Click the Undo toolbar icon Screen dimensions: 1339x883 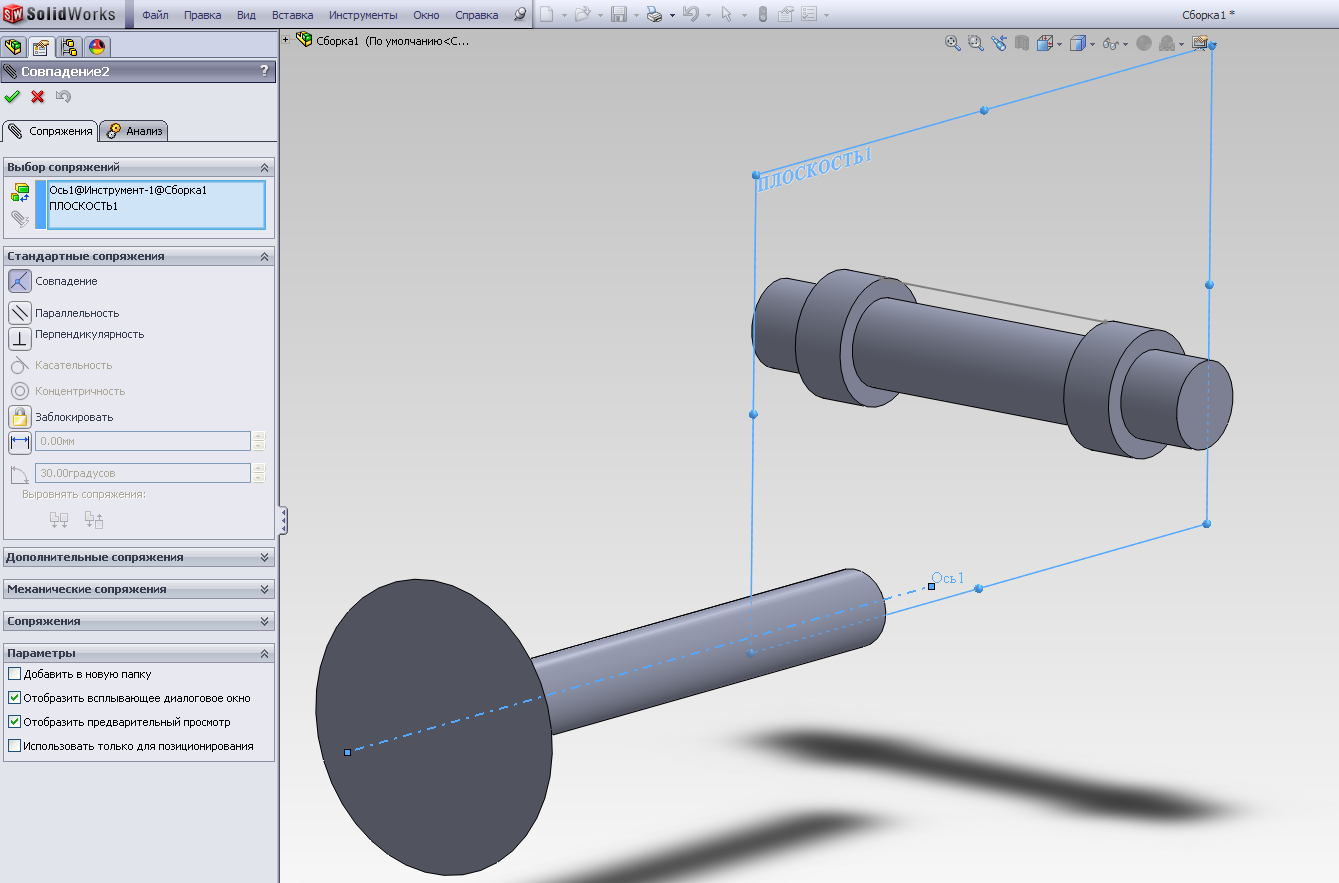690,15
